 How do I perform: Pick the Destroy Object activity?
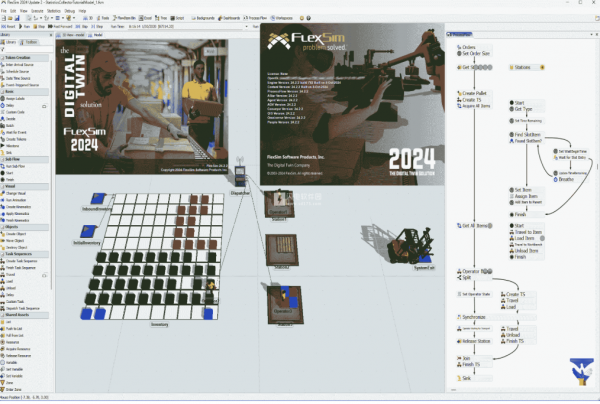coord(16,248)
